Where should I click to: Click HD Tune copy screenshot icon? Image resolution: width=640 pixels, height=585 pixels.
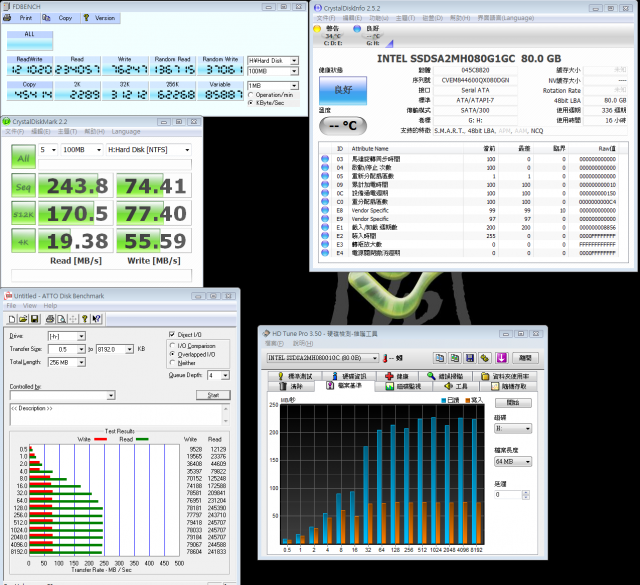pos(455,358)
